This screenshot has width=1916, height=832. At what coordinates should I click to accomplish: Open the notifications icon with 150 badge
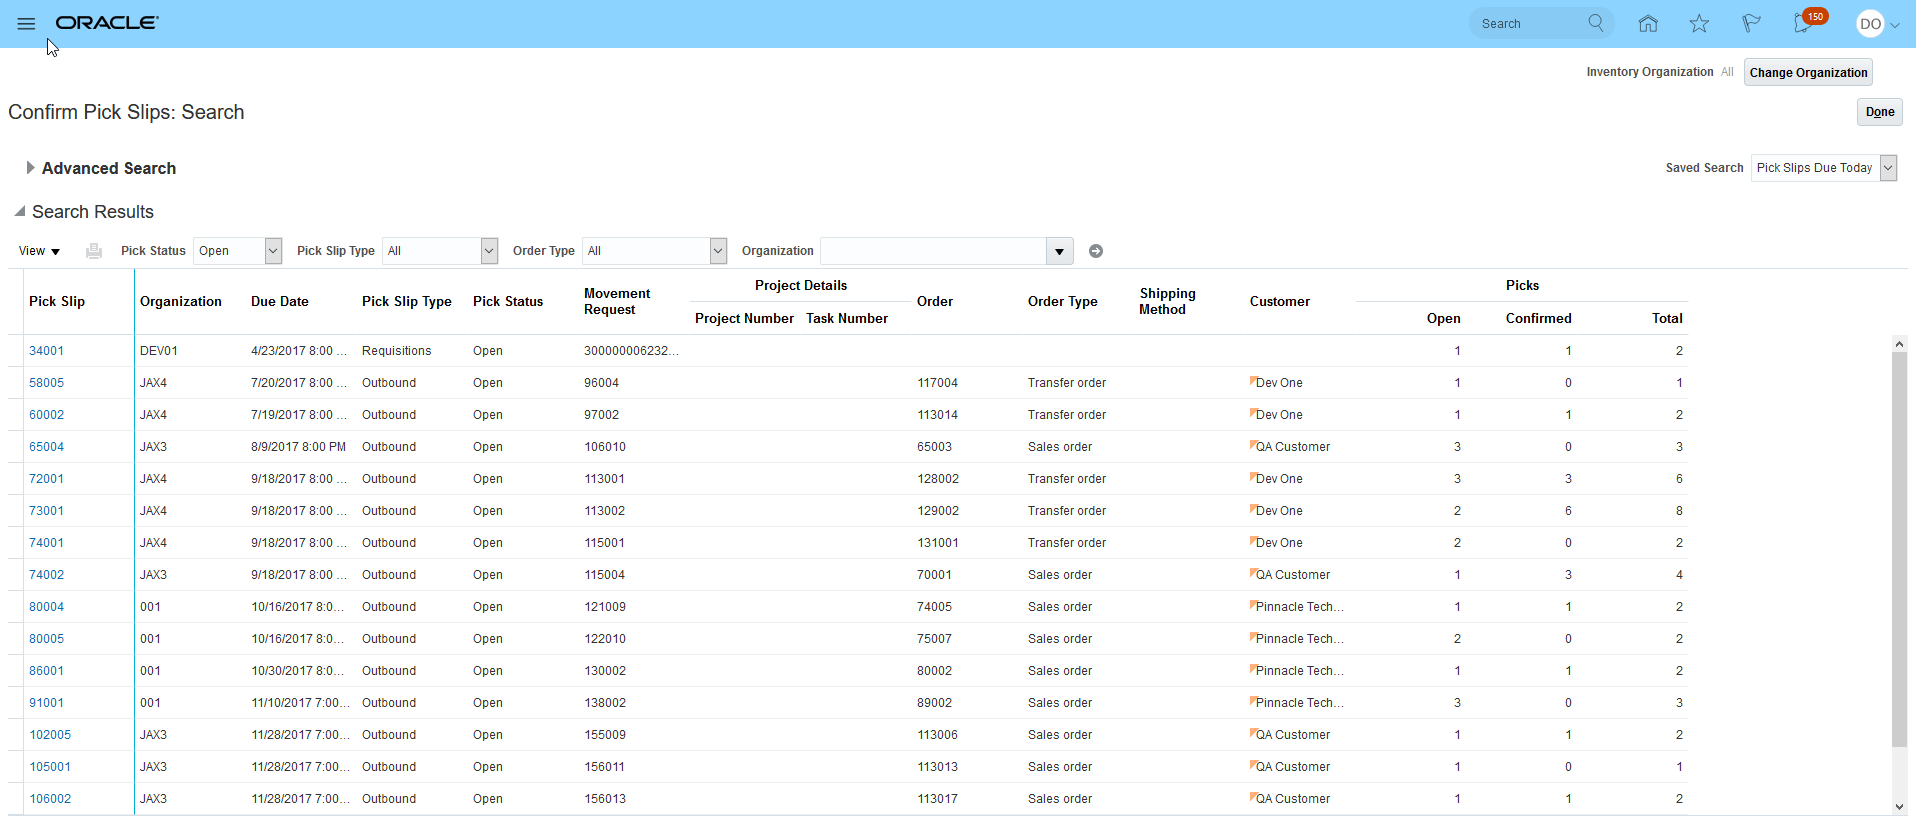click(1807, 22)
